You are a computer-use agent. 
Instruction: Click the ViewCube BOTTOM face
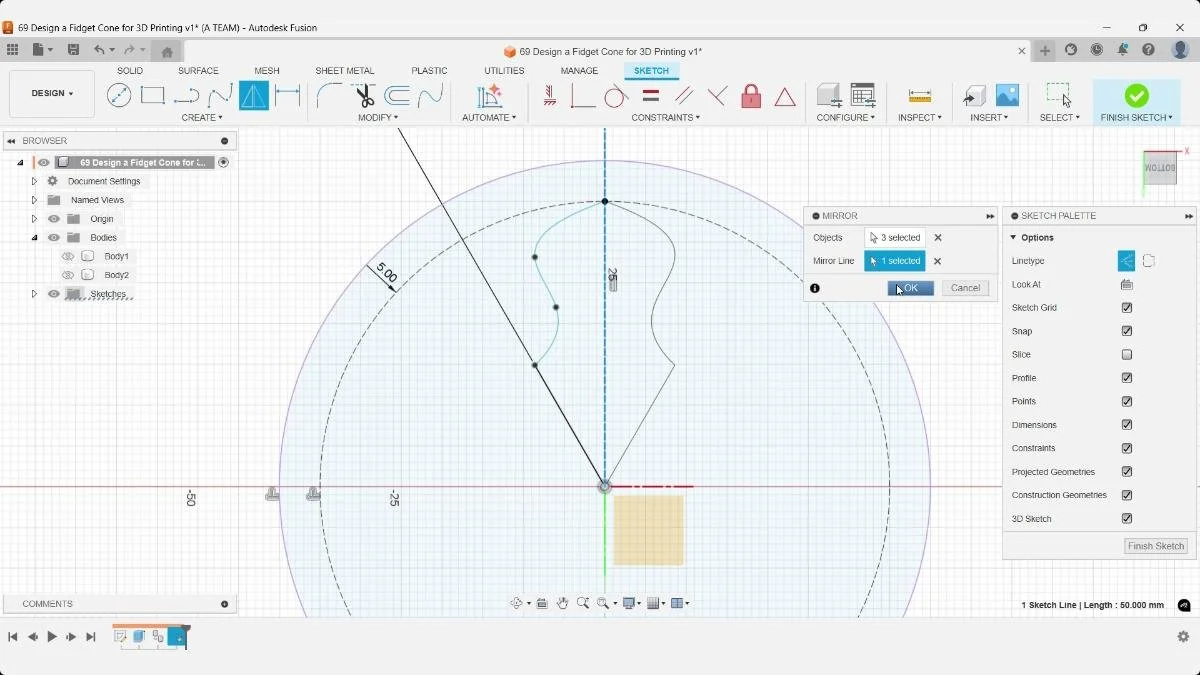click(x=1160, y=167)
